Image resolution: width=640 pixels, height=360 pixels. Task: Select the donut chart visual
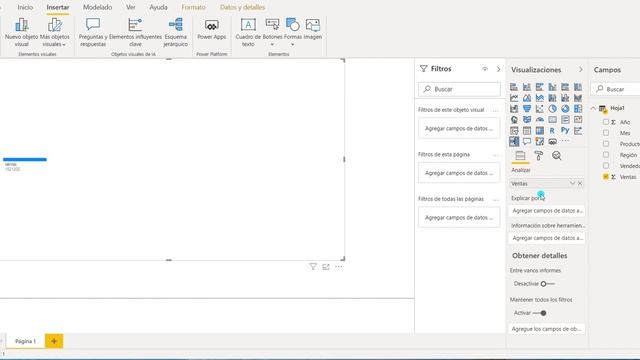[565, 109]
